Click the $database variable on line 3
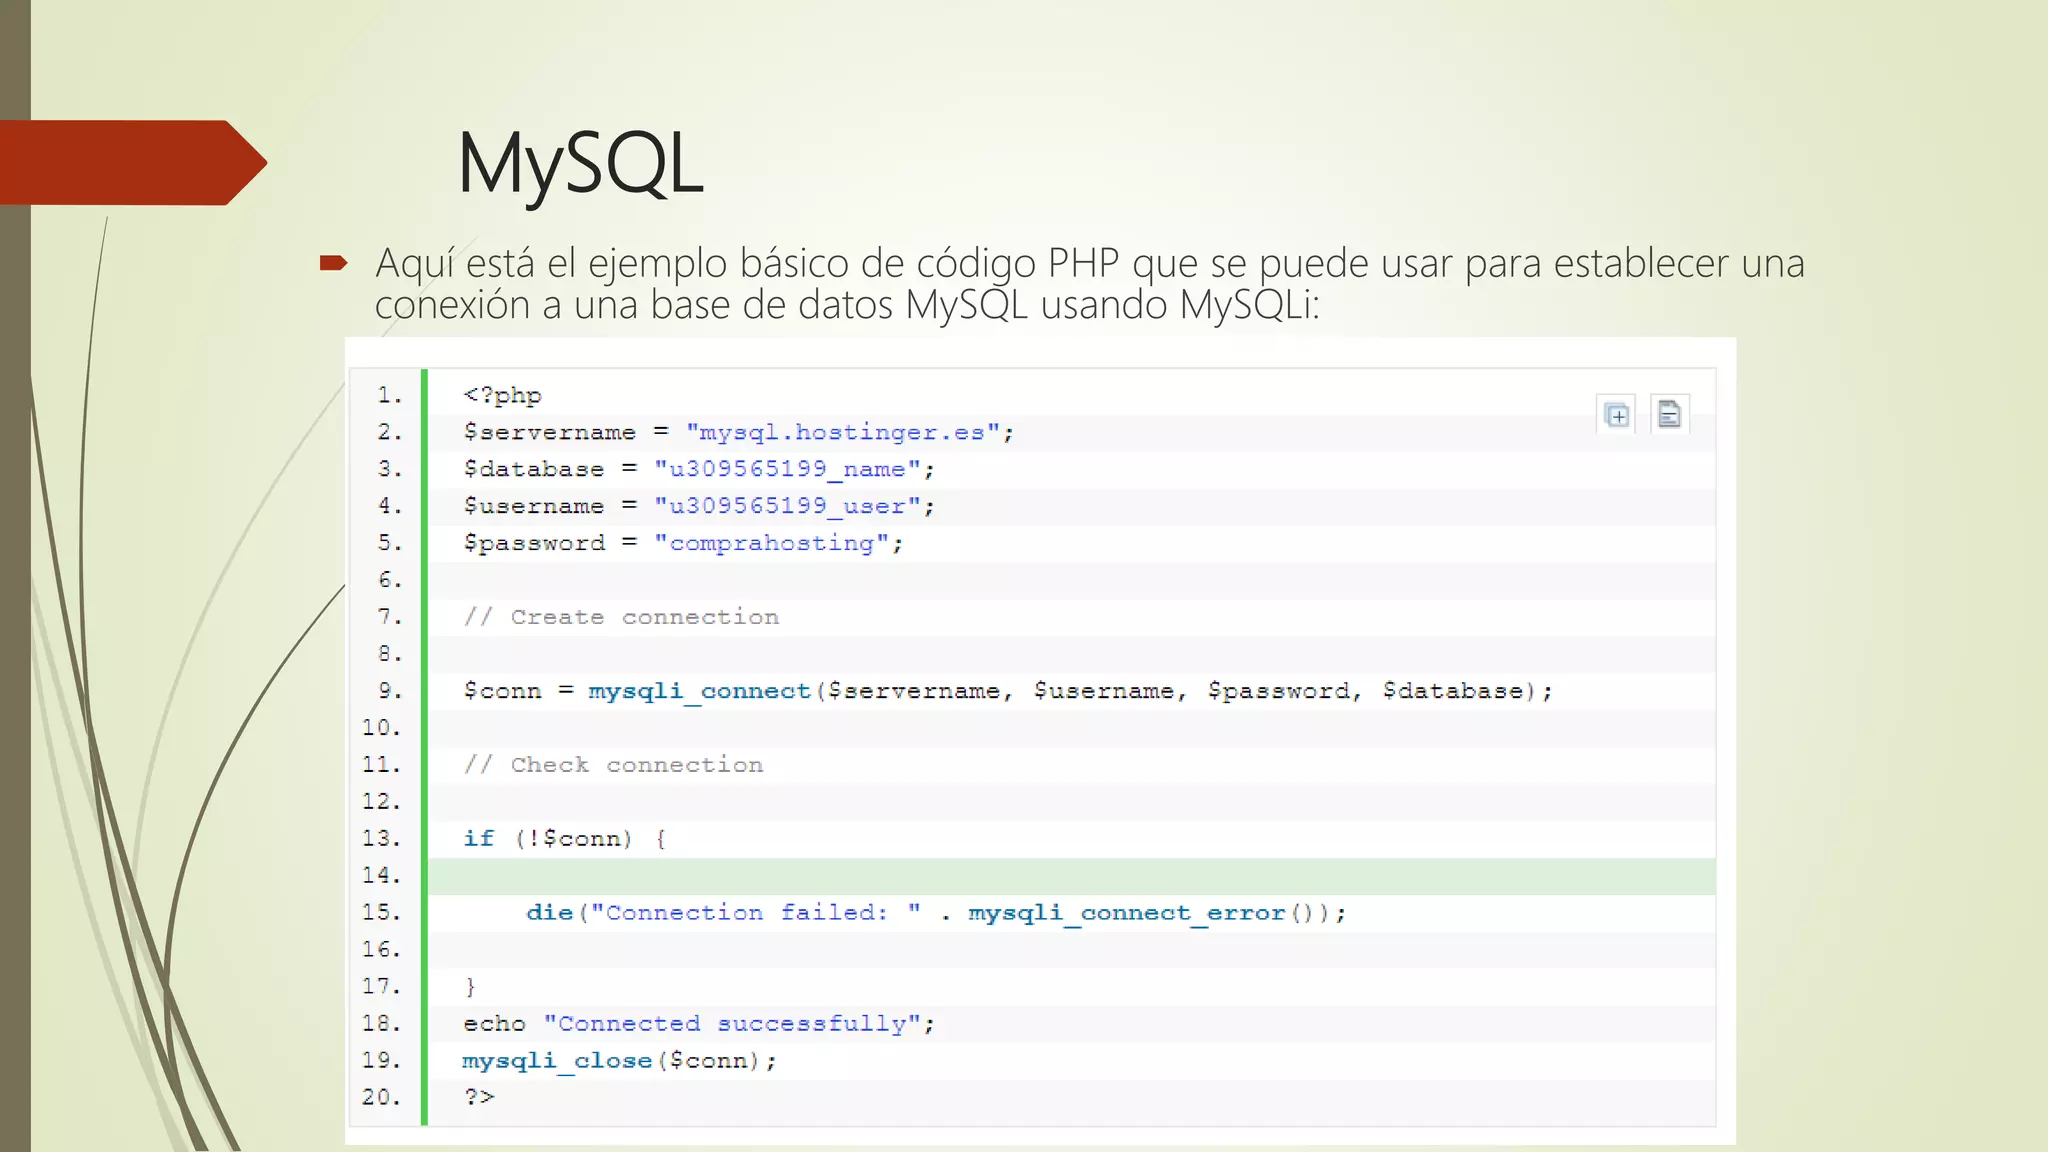The image size is (2048, 1152). click(534, 469)
